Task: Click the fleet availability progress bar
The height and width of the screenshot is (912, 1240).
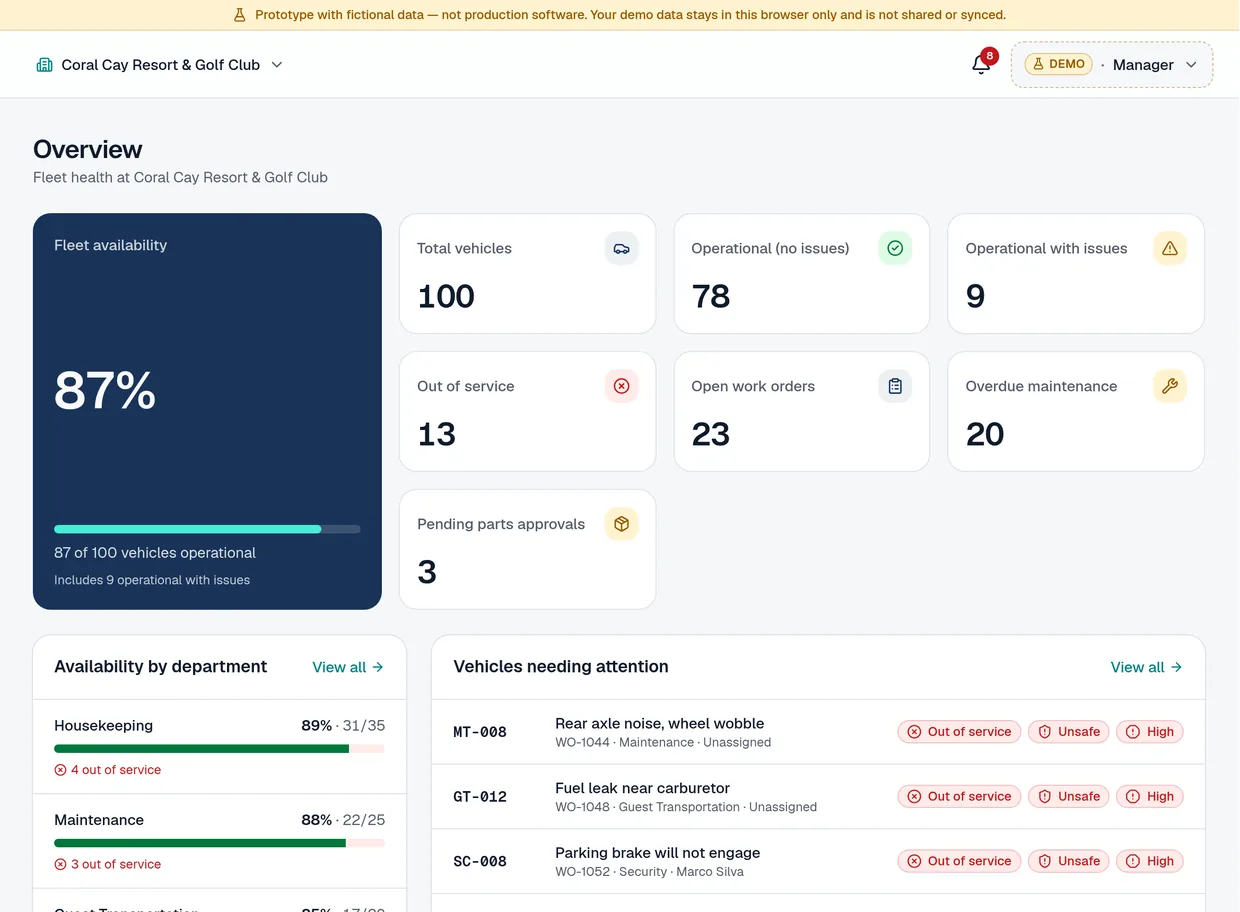Action: [207, 529]
